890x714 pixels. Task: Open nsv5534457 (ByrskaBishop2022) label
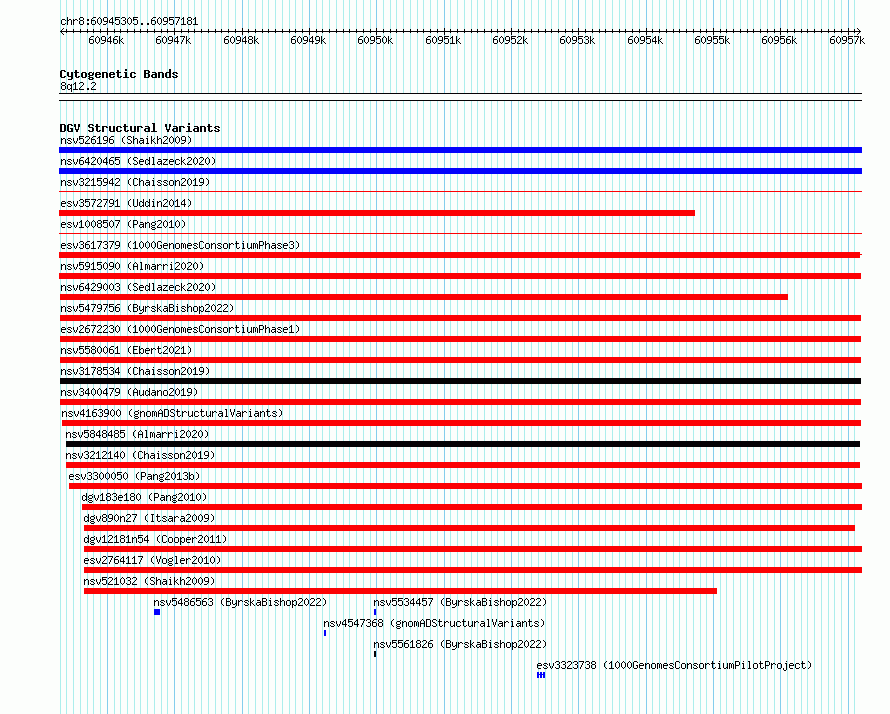[460, 602]
